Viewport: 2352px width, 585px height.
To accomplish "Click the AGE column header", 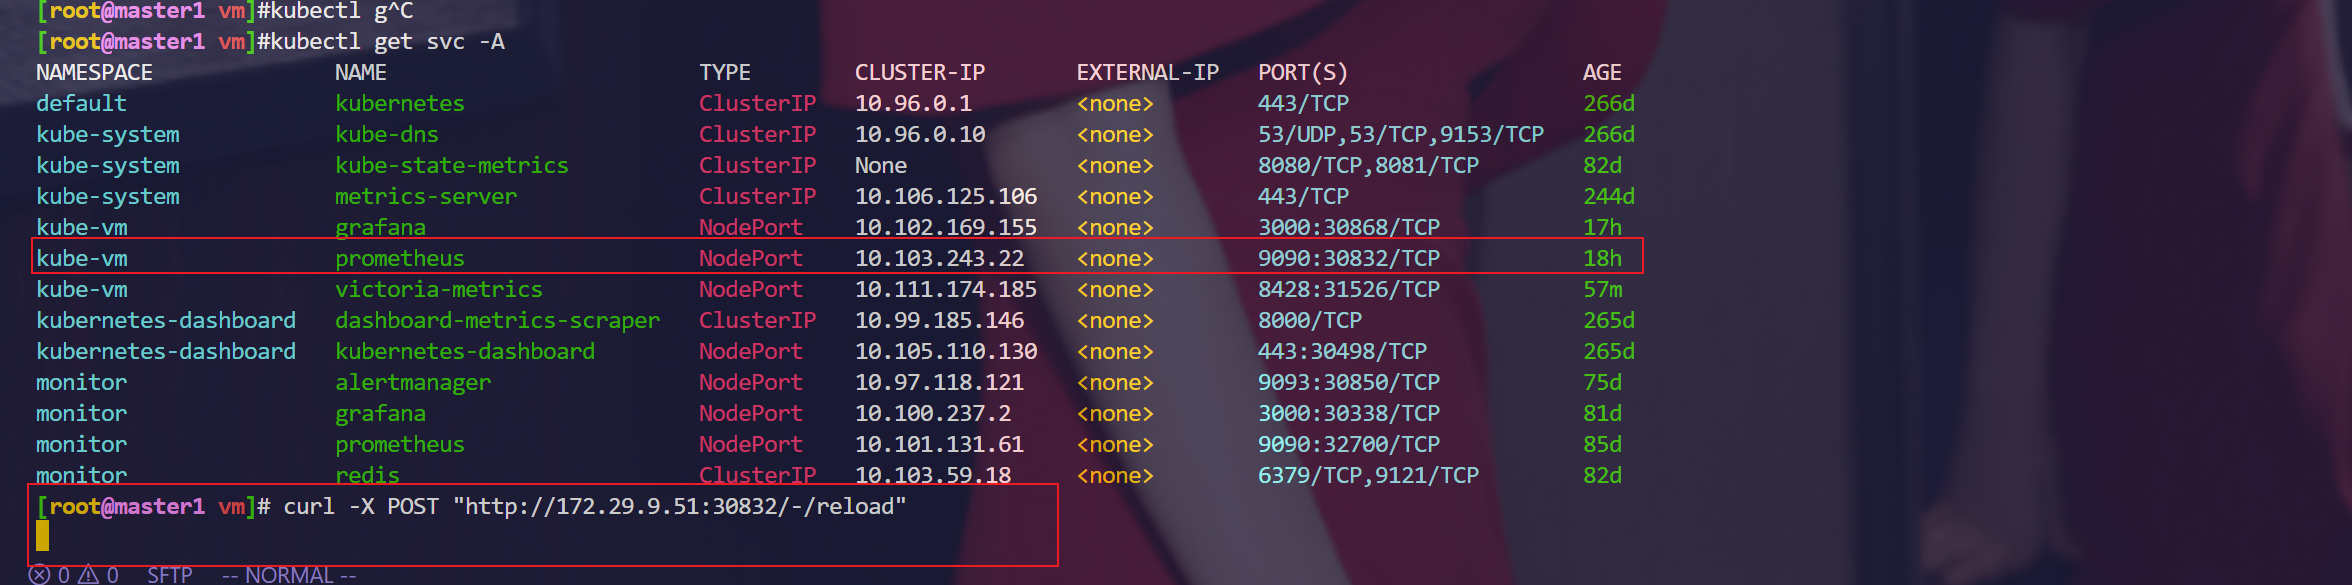I will (1601, 72).
